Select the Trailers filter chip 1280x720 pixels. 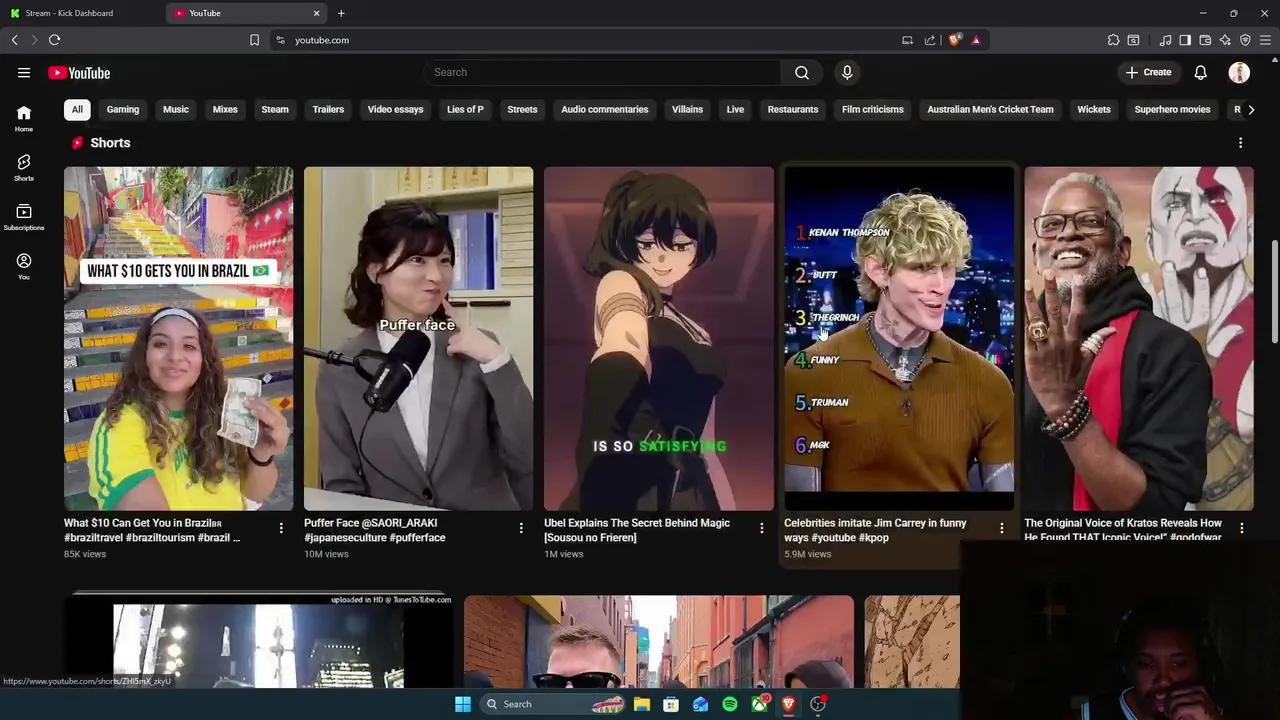point(328,109)
